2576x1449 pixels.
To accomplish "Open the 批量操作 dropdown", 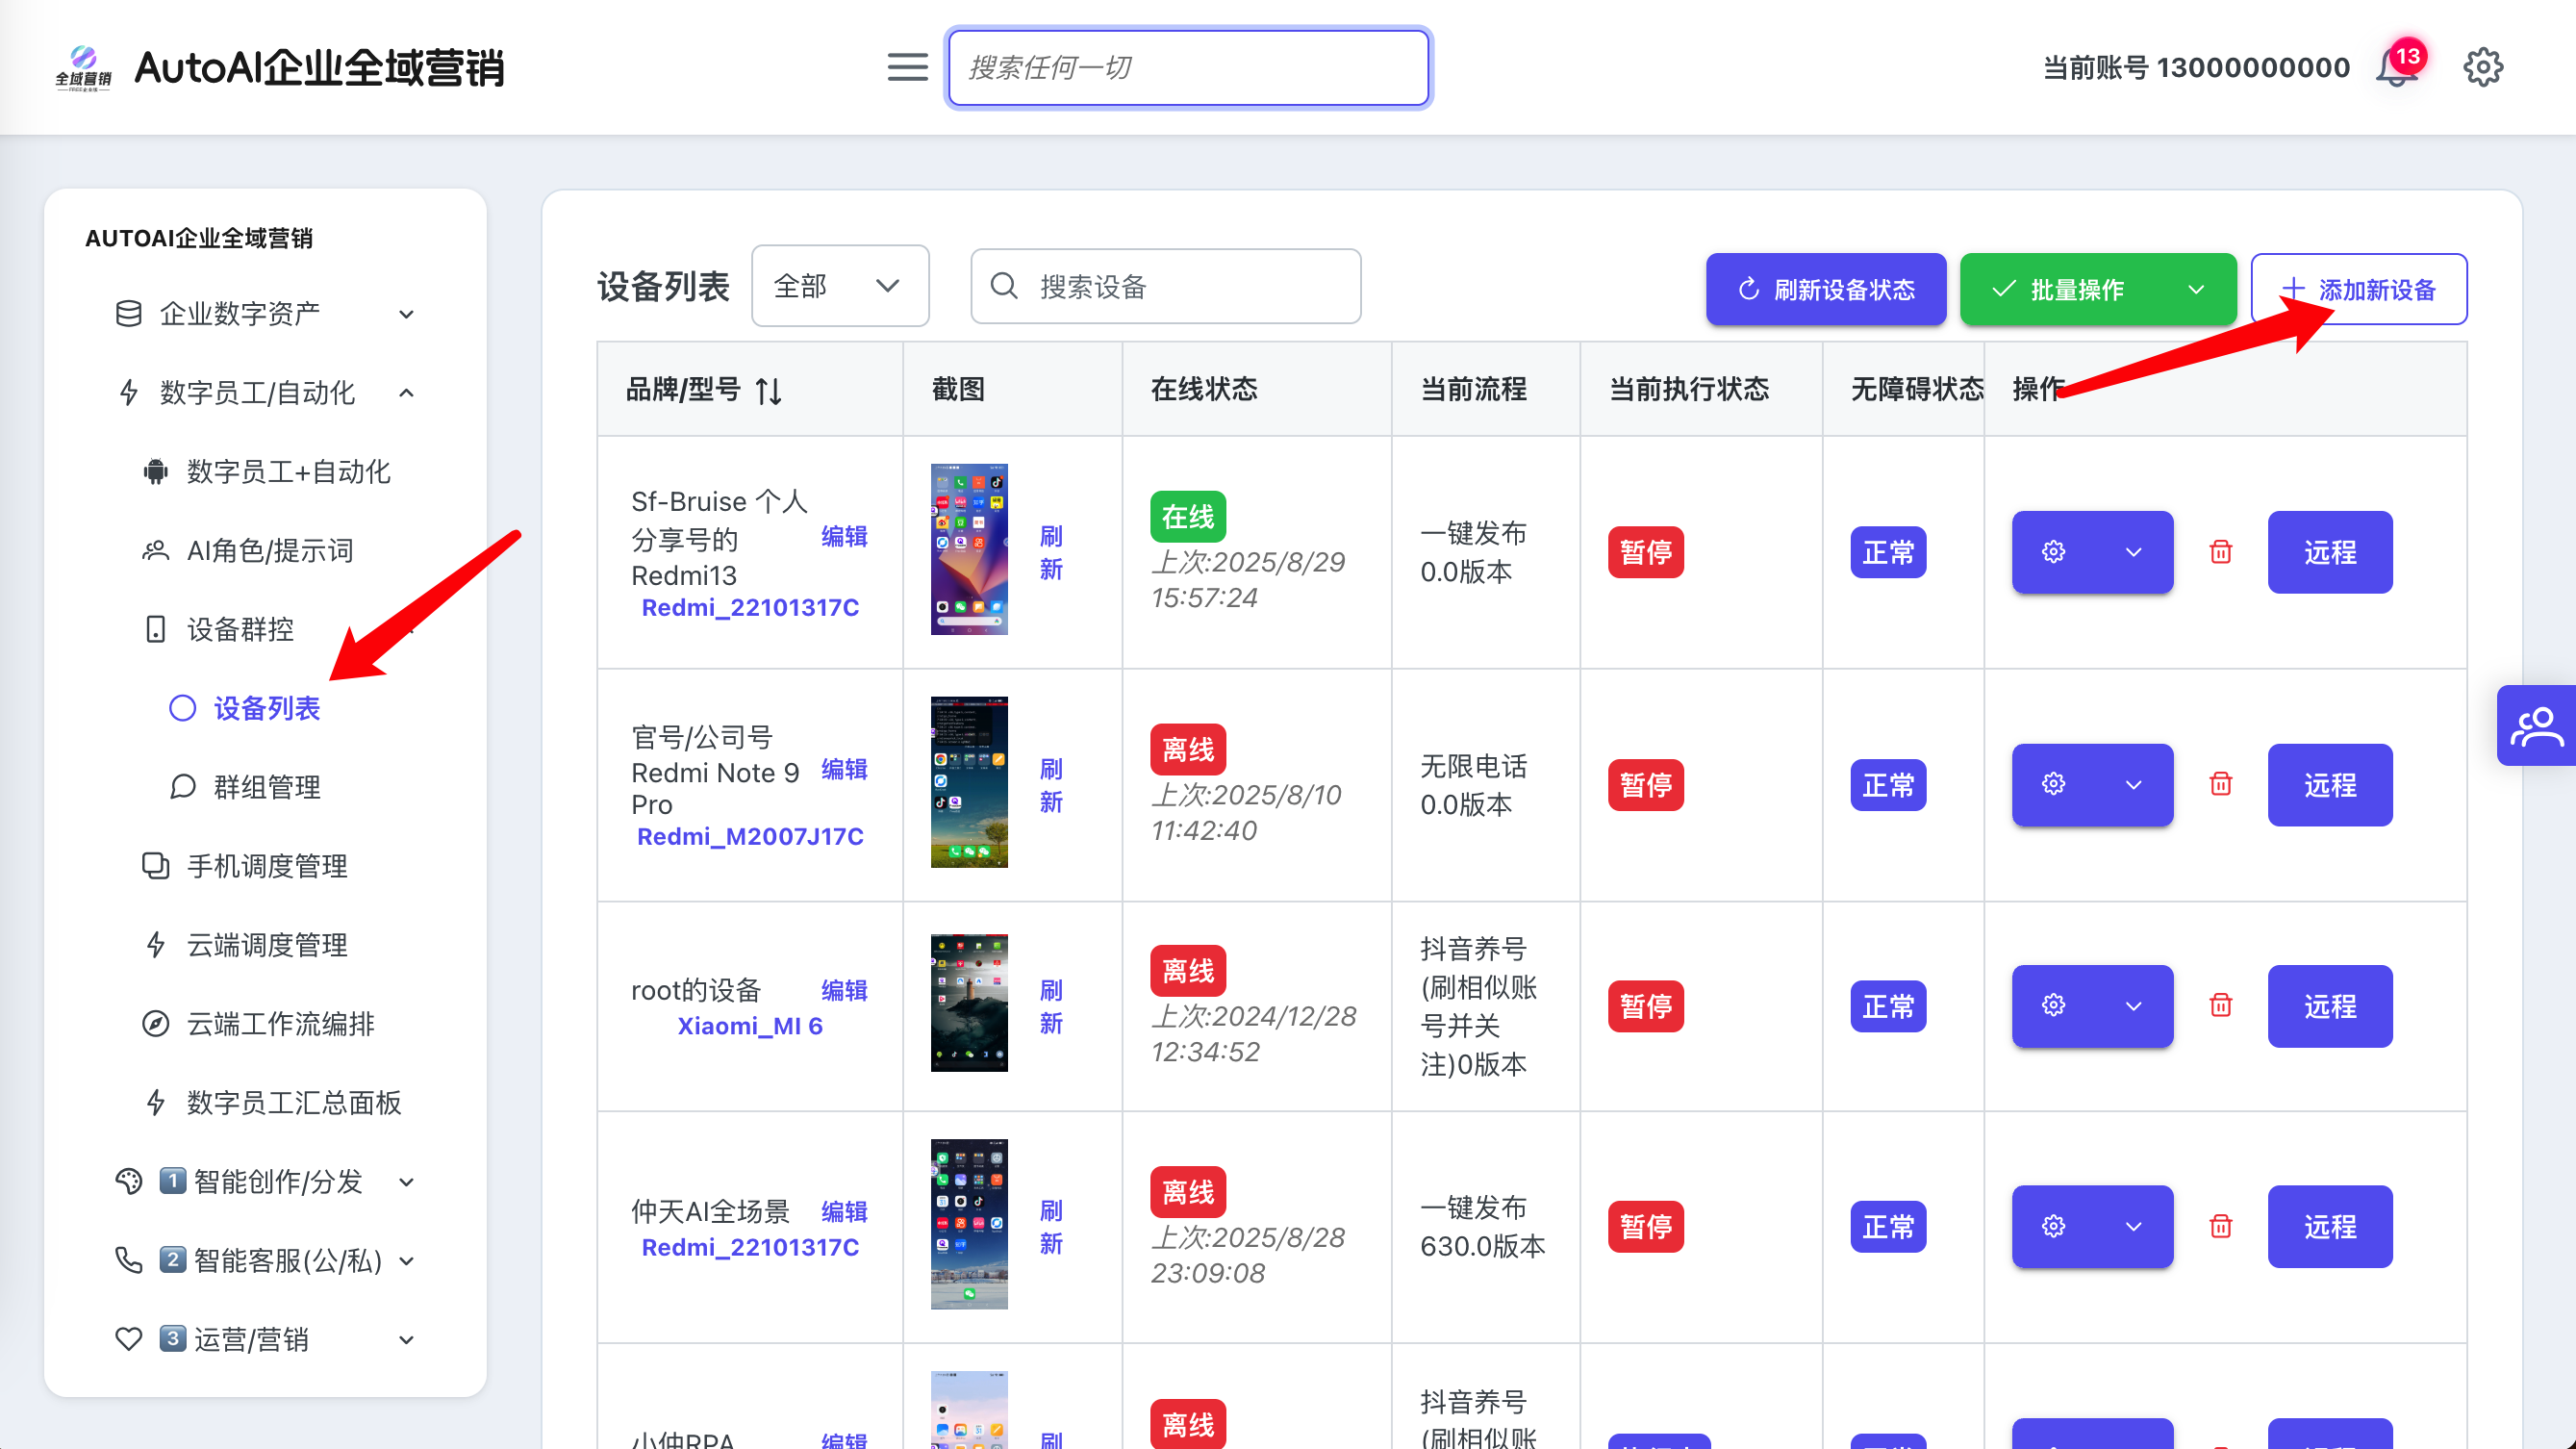I will click(2098, 290).
